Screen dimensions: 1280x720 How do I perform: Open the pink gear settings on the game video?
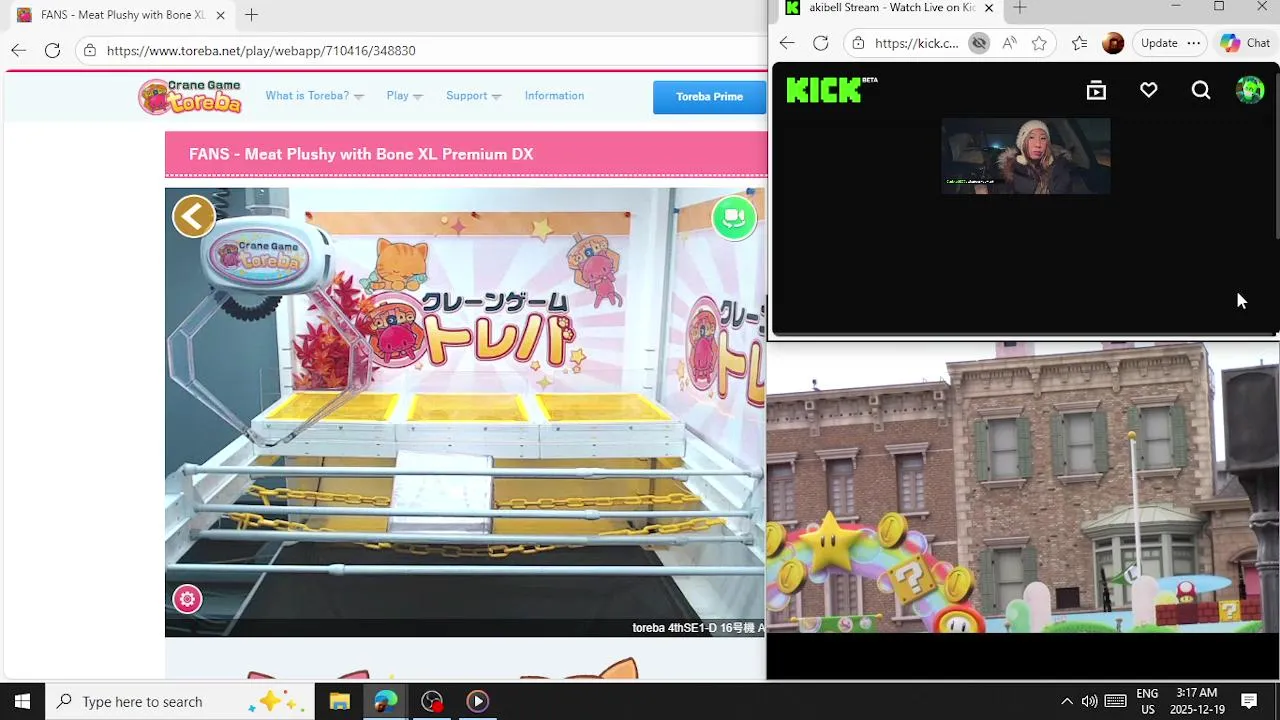click(x=187, y=599)
